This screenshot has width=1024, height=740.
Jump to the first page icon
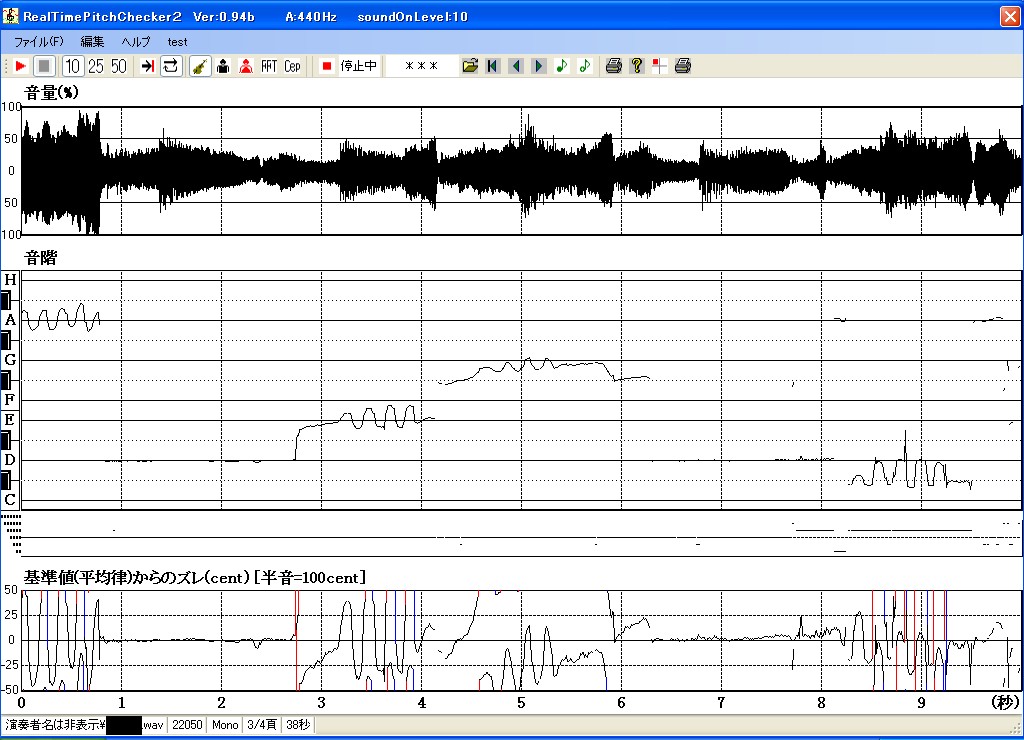coord(493,66)
